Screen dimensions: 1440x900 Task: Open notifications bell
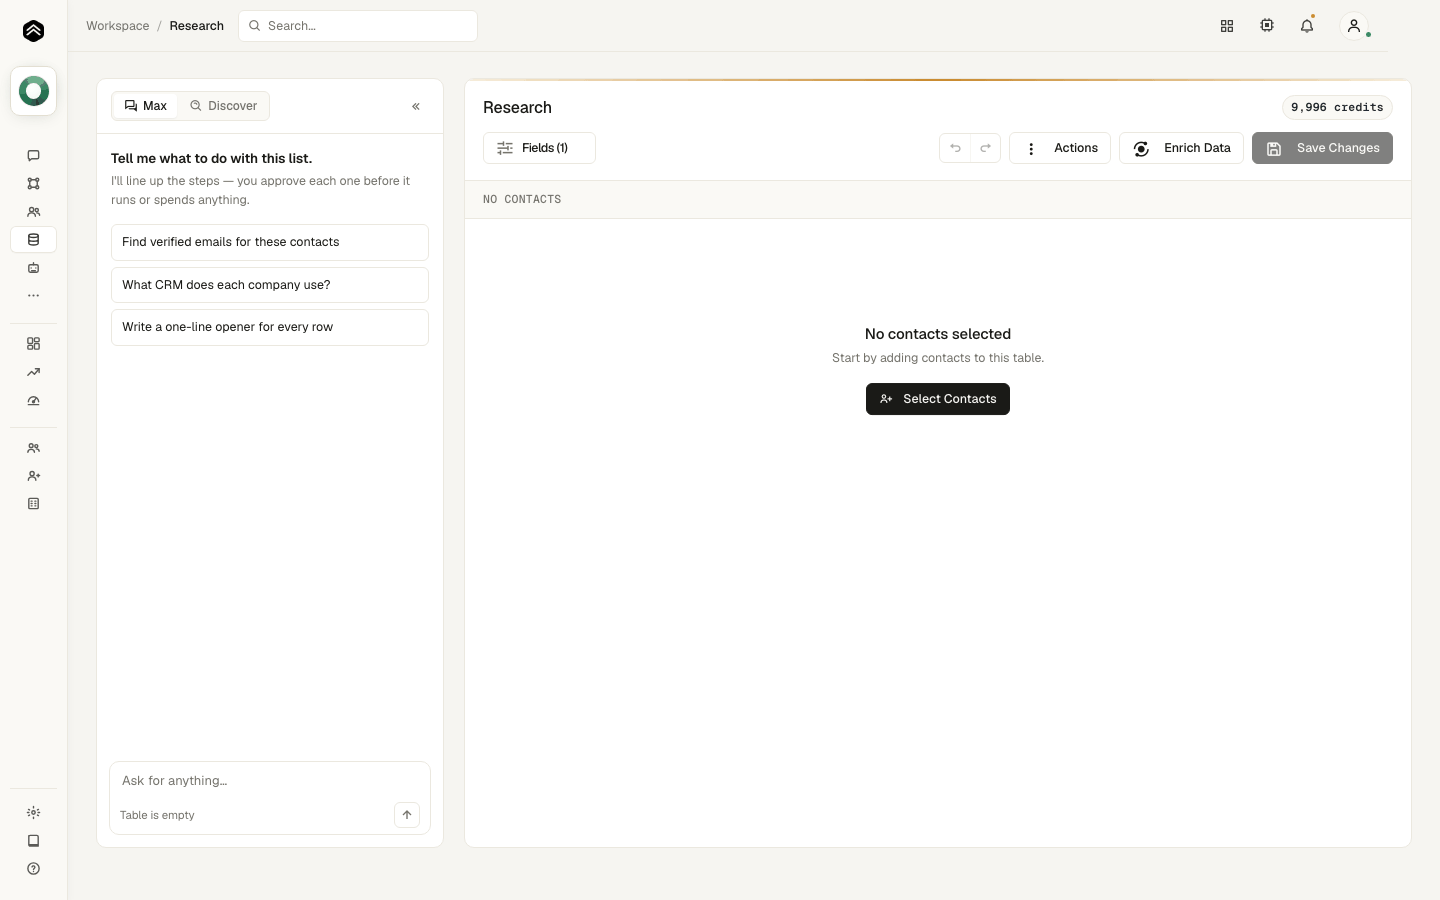[x=1307, y=26]
